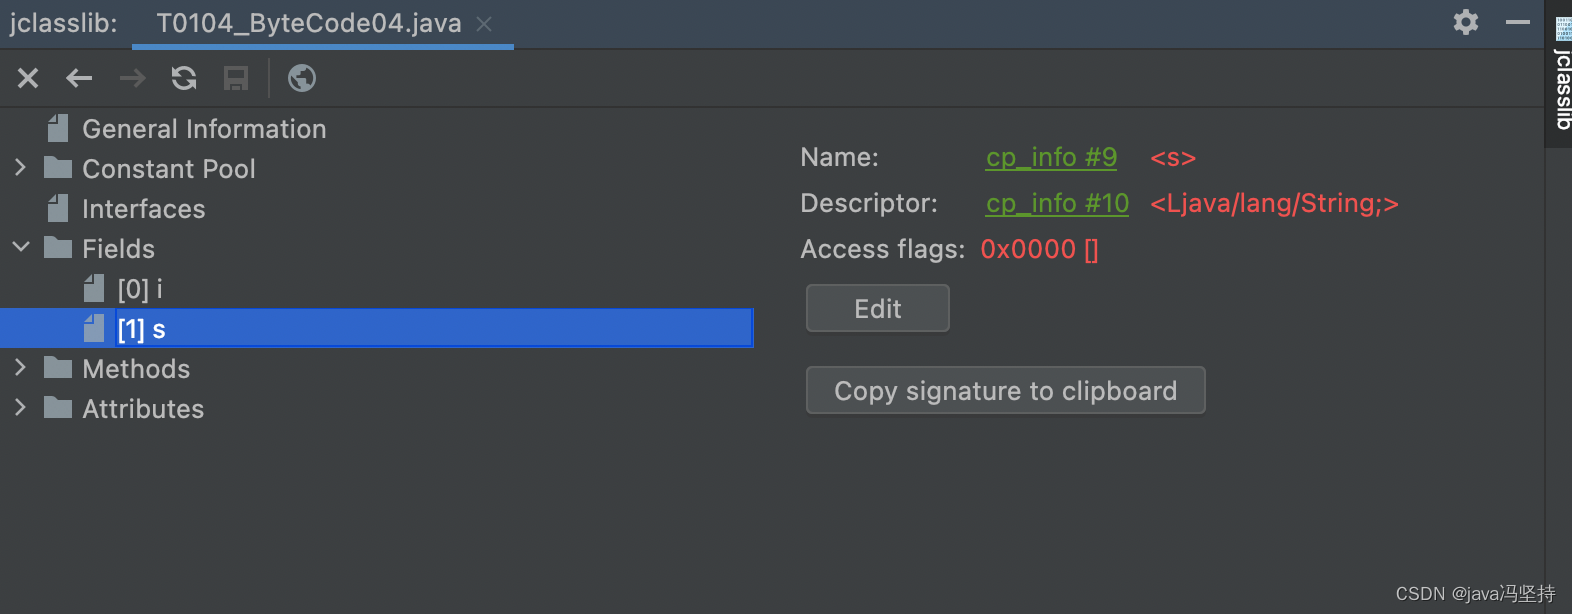Click the save floppy disk icon
The height and width of the screenshot is (614, 1572).
236,78
